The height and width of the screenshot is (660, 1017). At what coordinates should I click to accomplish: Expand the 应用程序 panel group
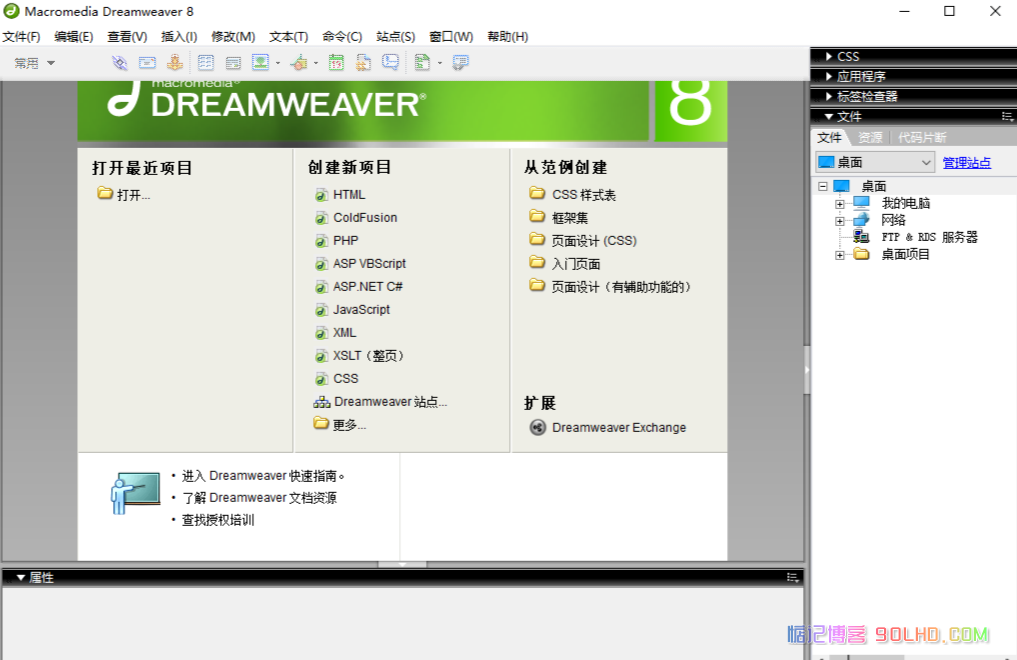829,77
